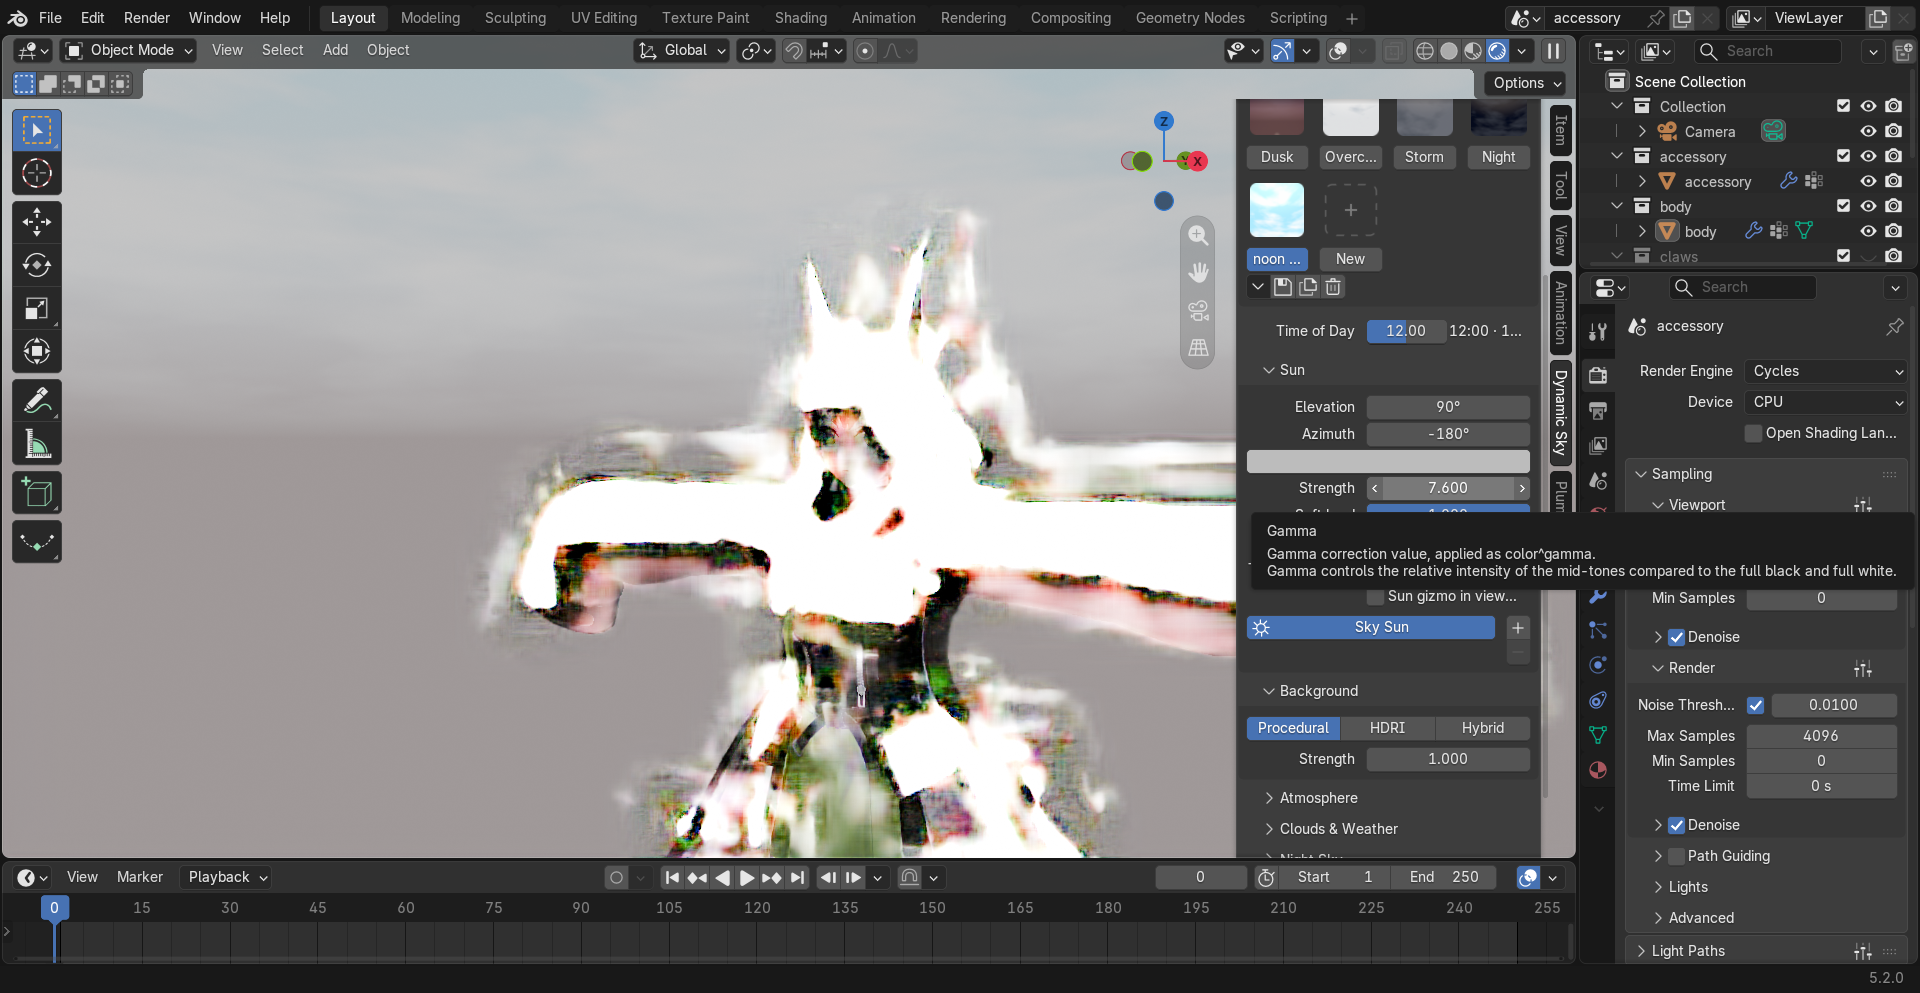
Task: Open the Object Mode dropdown
Action: tap(128, 50)
